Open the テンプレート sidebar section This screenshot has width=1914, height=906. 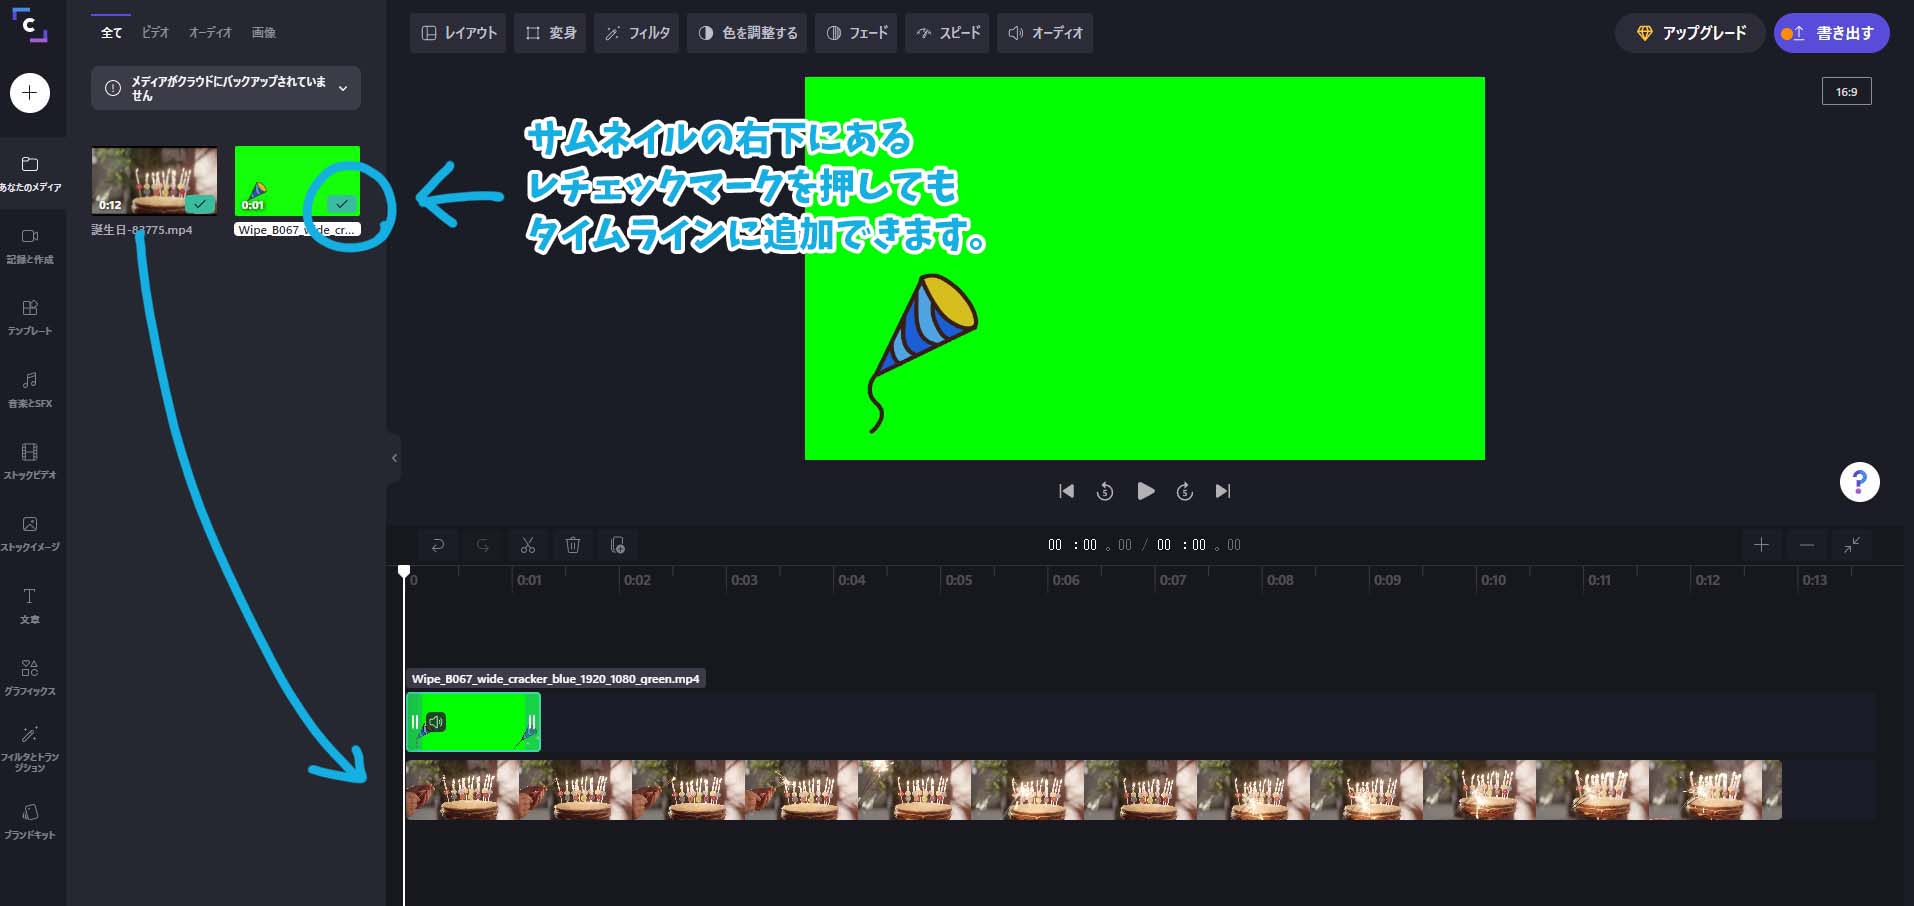30,316
